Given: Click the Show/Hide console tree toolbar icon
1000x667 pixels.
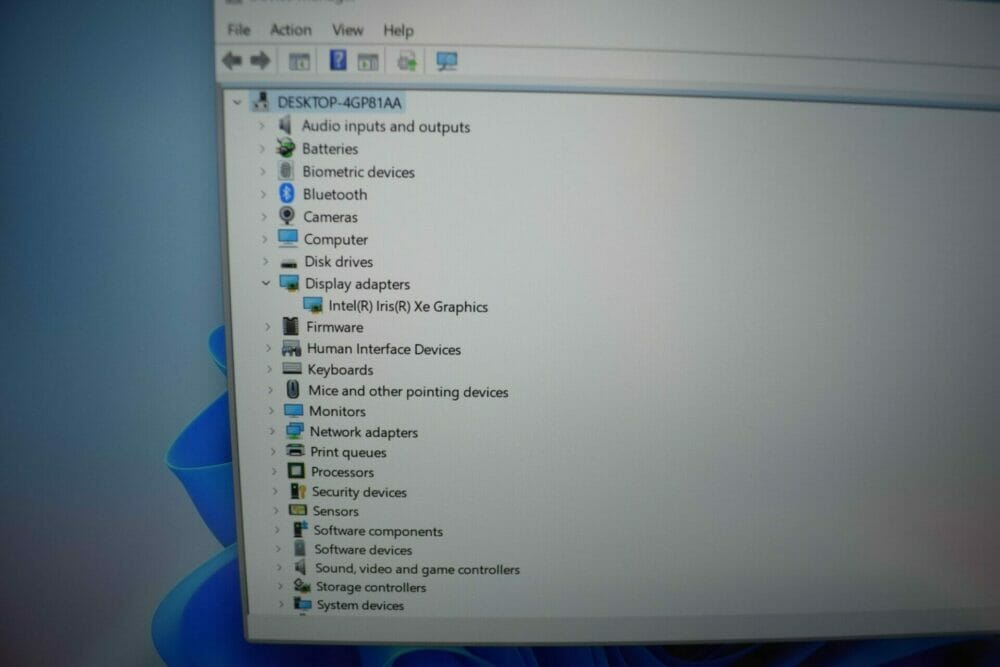Looking at the screenshot, I should (299, 62).
